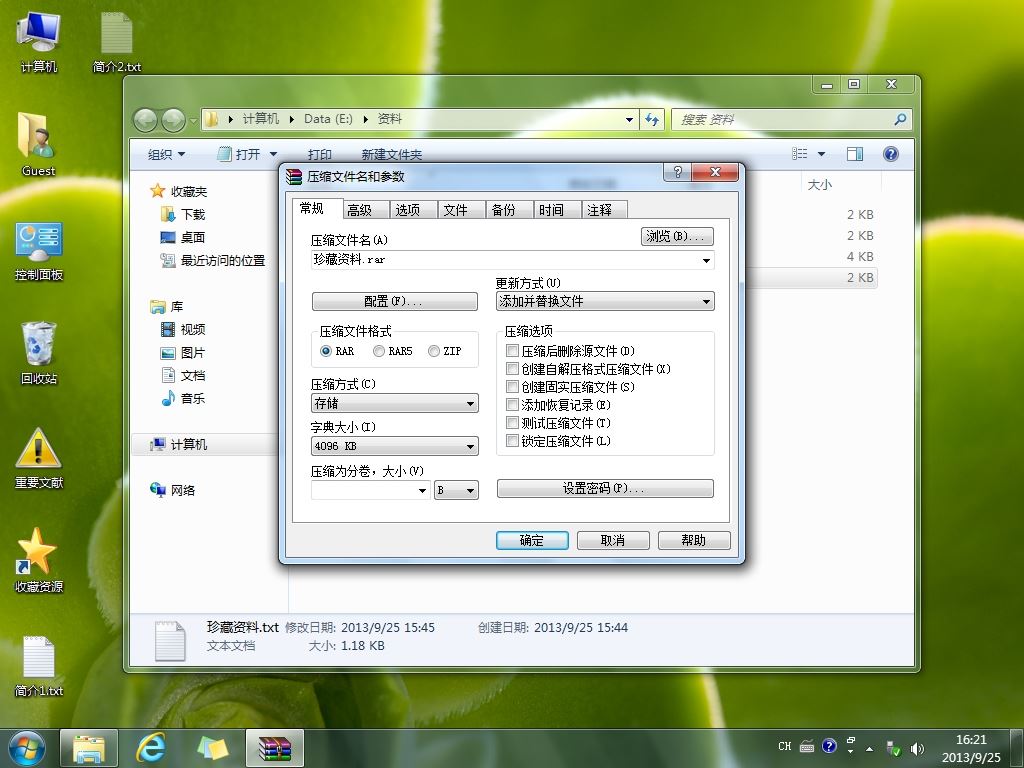The width and height of the screenshot is (1024, 768).
Task: Open the 注释 tab
Action: click(x=600, y=210)
